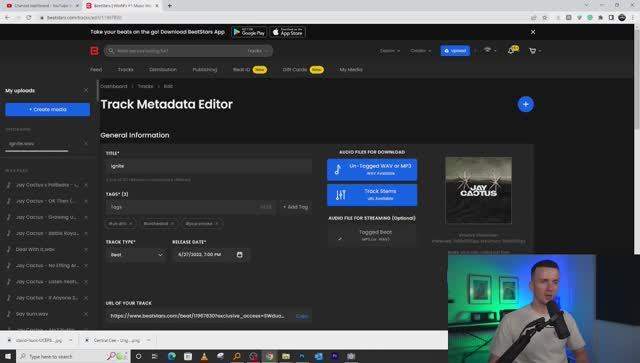Viewport: 640px width, 363px height.
Task: Click the search magnifier icon in BeatStars
Action: click(111, 51)
